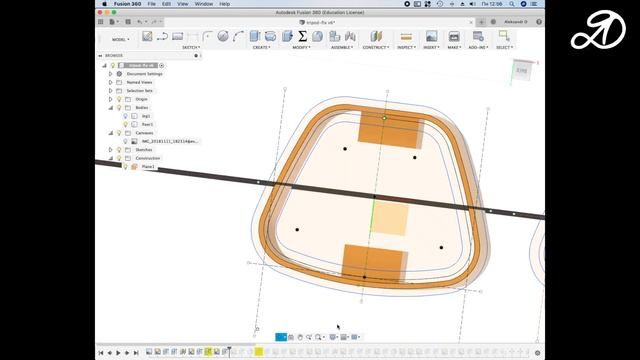The height and width of the screenshot is (360, 640).
Task: Click the macOS Spotlight search icon
Action: (511, 4)
